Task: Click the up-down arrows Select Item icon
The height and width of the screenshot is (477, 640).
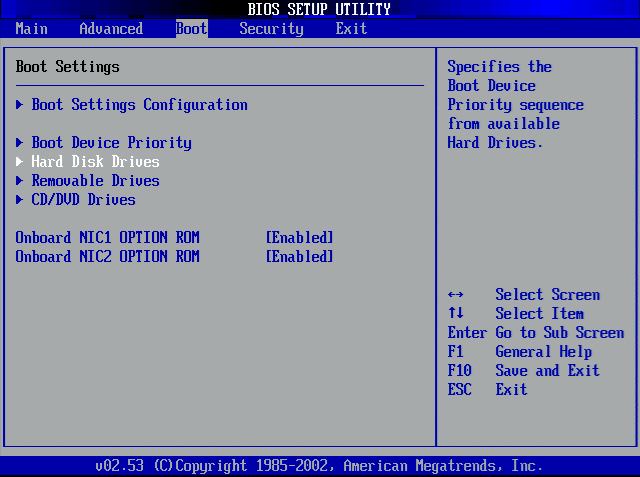Action: coord(456,313)
